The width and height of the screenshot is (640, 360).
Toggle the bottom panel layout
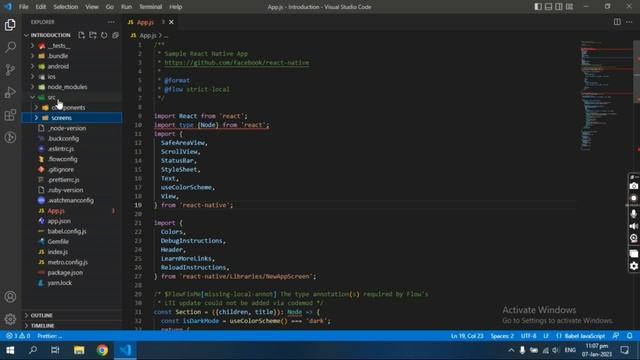(x=549, y=7)
